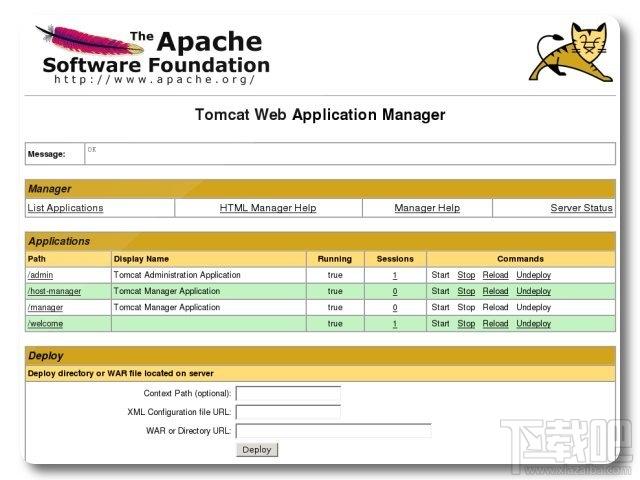Click running value true for /admin
Viewport: 640px width, 480px height.
(335, 275)
